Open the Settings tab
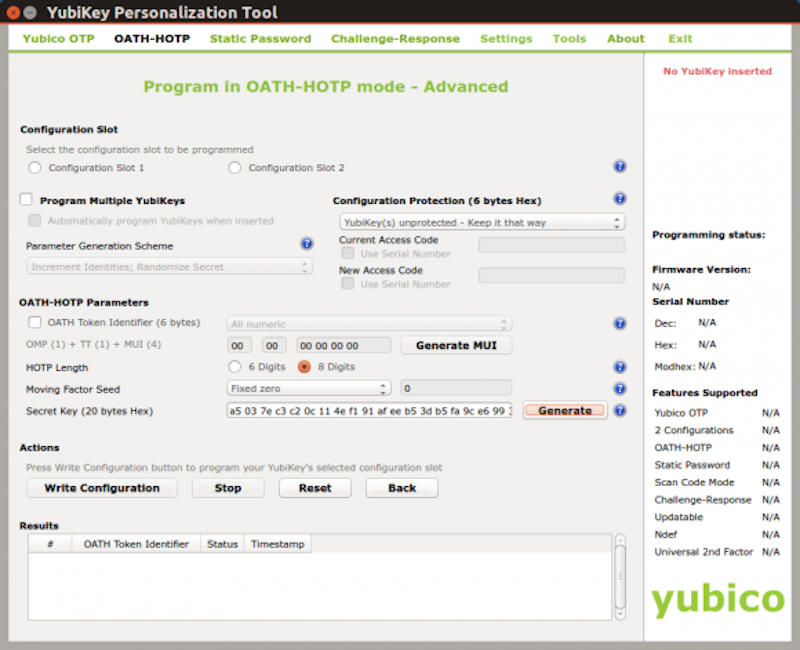Viewport: 800px width, 650px height. point(506,39)
